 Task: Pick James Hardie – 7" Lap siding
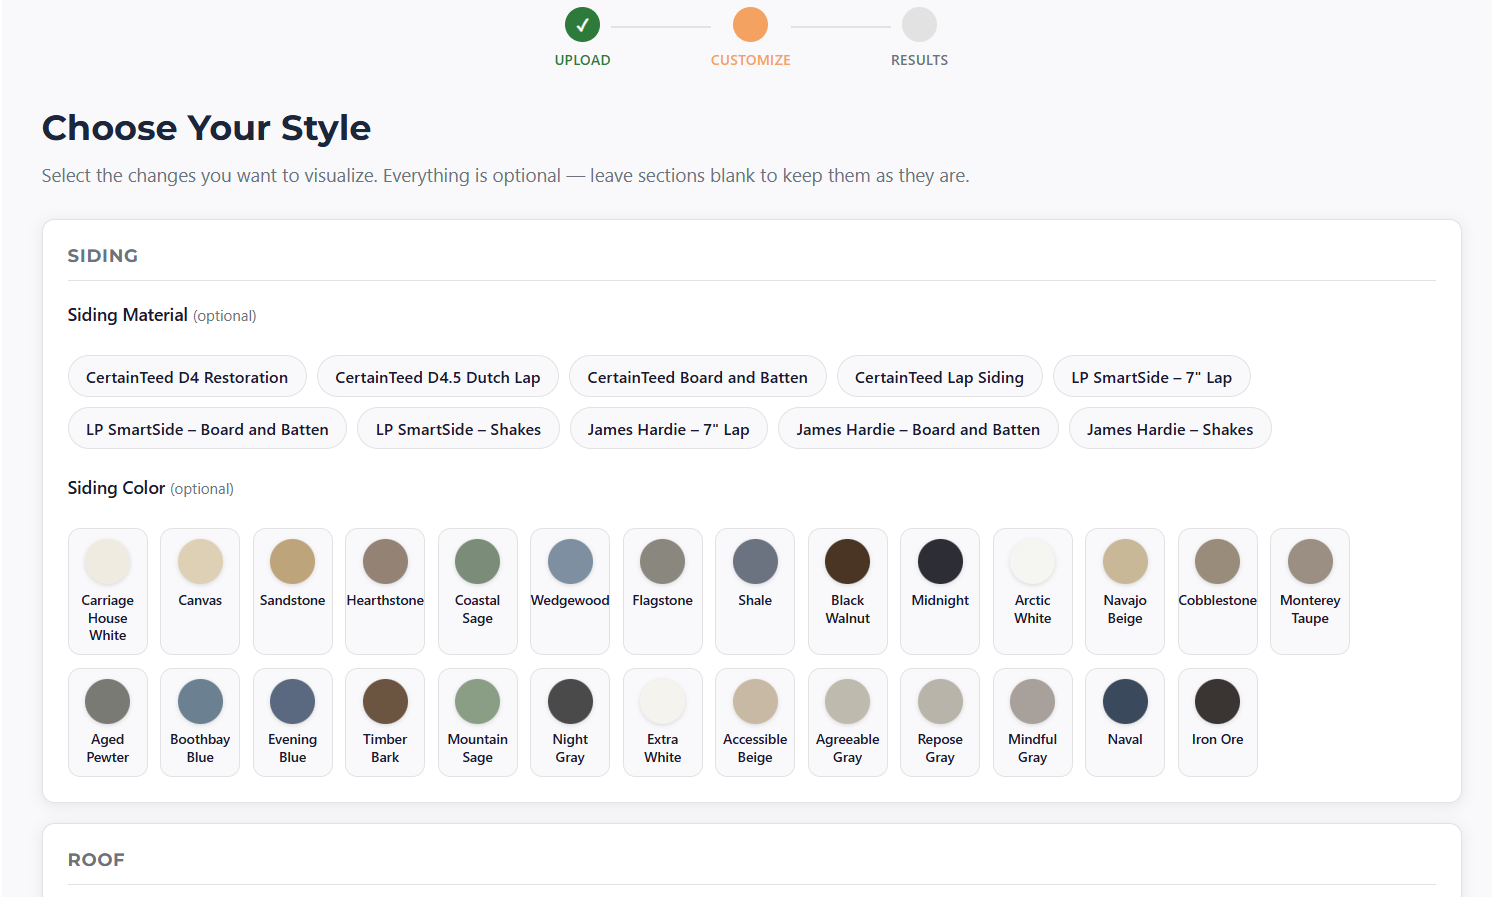(x=668, y=429)
